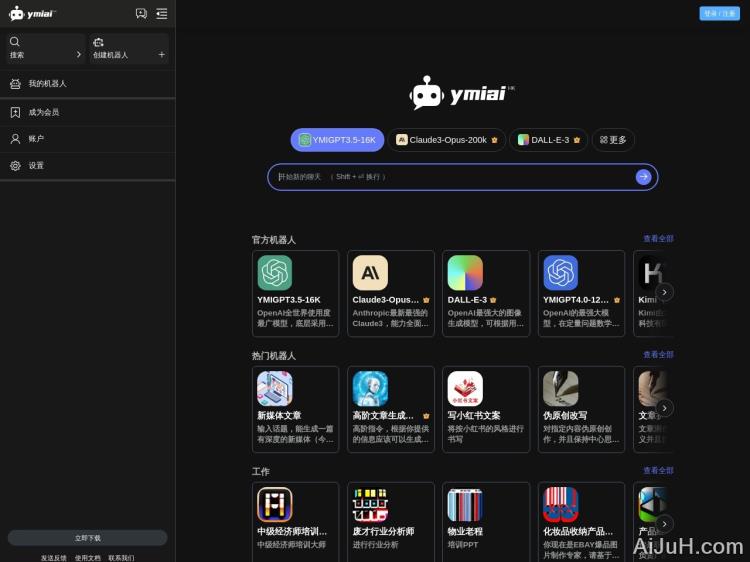
Task: Click the 我的机器人 robot icon
Action: pyautogui.click(x=15, y=84)
